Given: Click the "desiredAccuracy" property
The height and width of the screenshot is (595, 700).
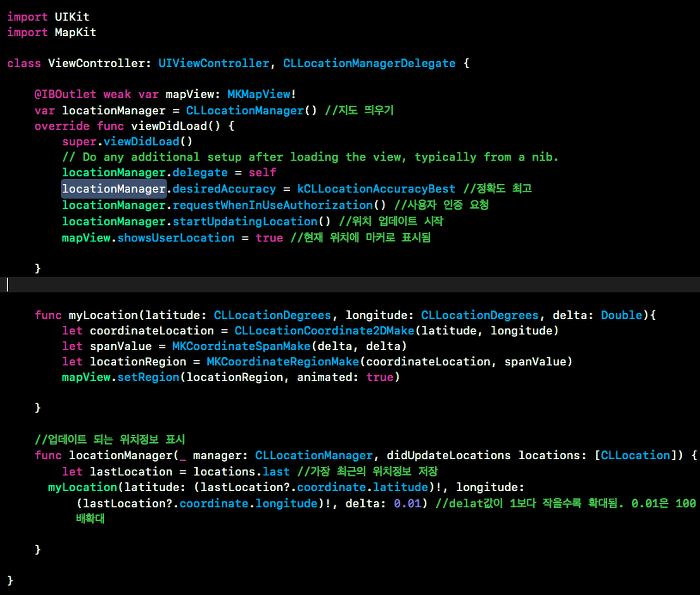Looking at the screenshot, I should (224, 189).
